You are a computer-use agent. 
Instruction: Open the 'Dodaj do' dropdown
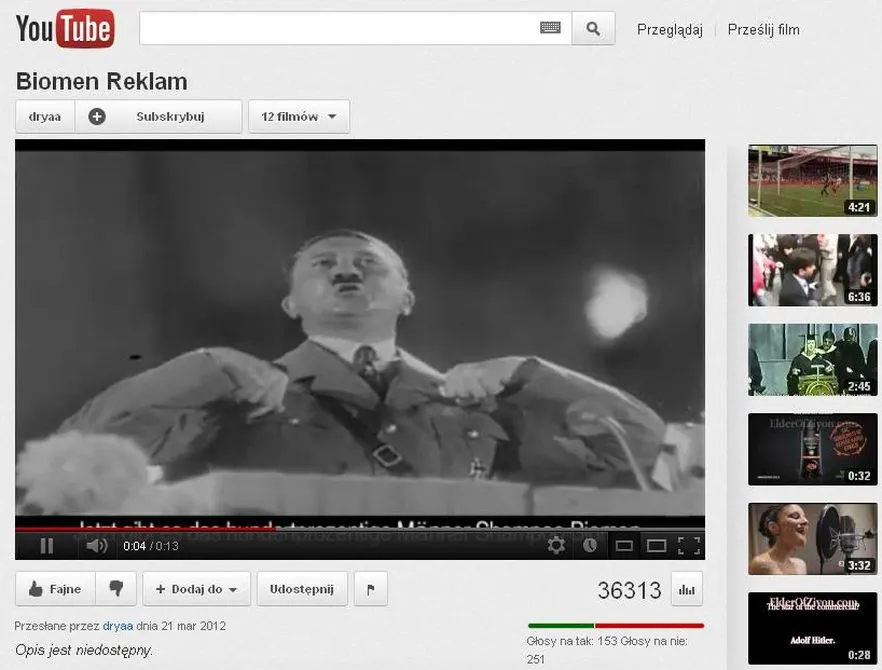(196, 588)
